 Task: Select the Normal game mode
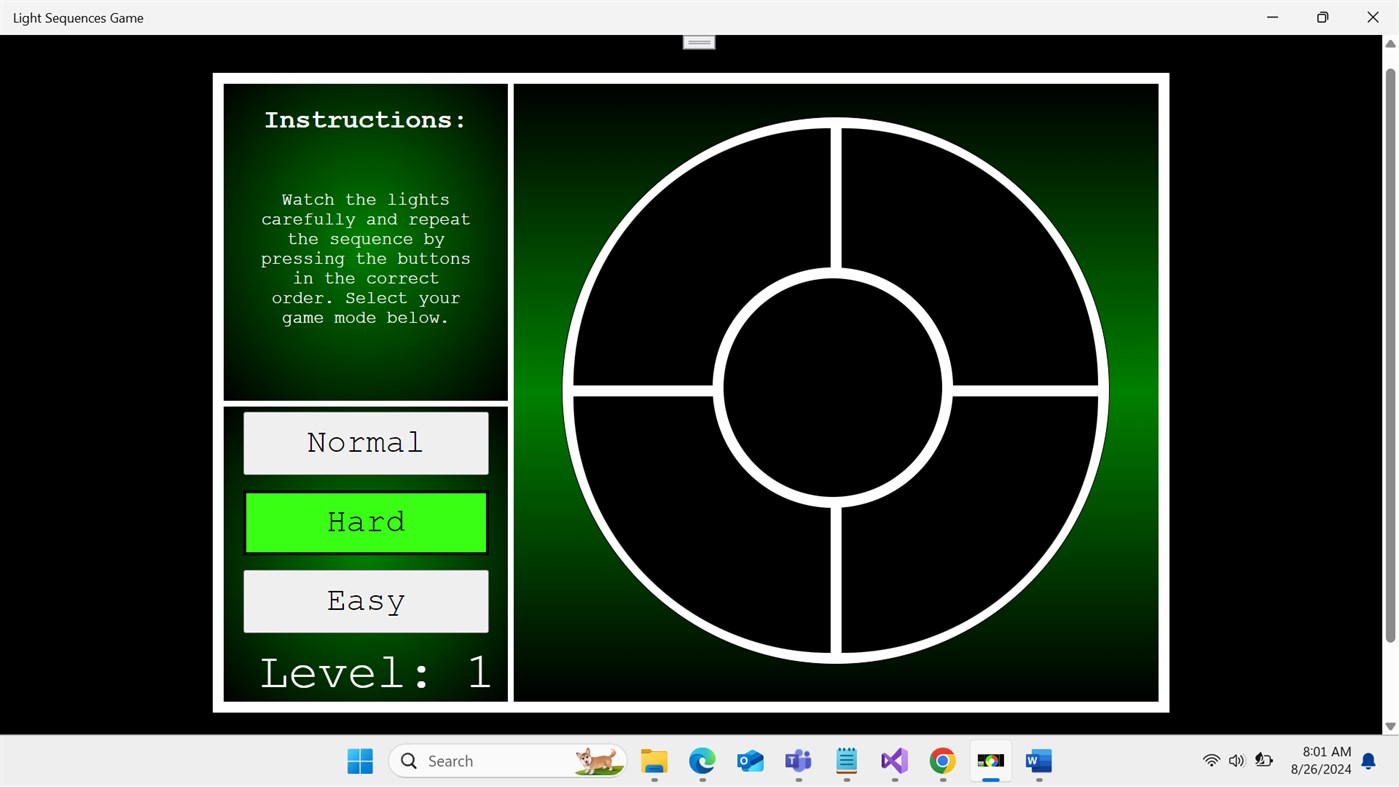pyautogui.click(x=365, y=442)
